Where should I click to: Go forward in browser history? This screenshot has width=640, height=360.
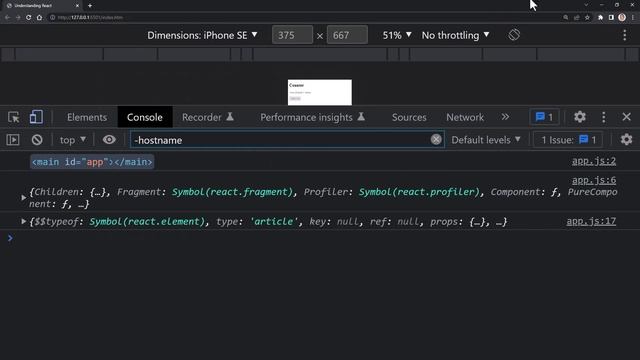point(18,18)
